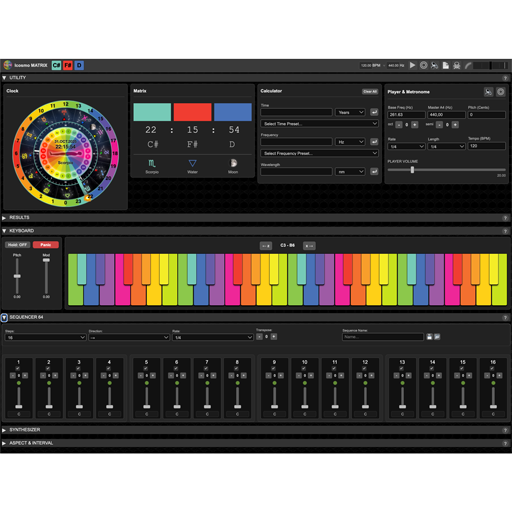Viewport: 512px width, 512px height.
Task: Open the Select Time Preset dropdown
Action: pos(319,124)
